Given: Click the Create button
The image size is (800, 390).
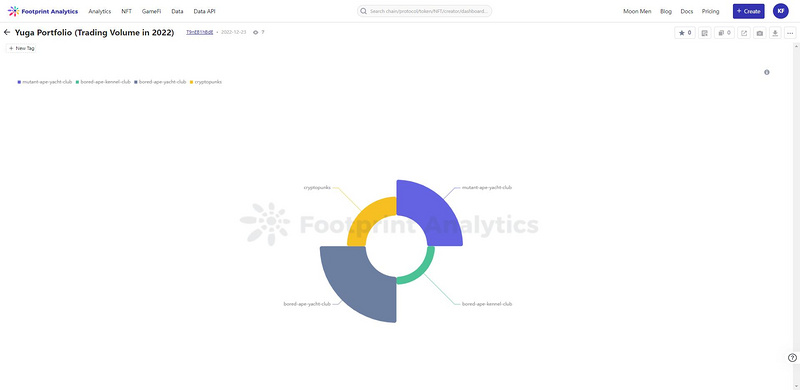Looking at the screenshot, I should [x=748, y=11].
